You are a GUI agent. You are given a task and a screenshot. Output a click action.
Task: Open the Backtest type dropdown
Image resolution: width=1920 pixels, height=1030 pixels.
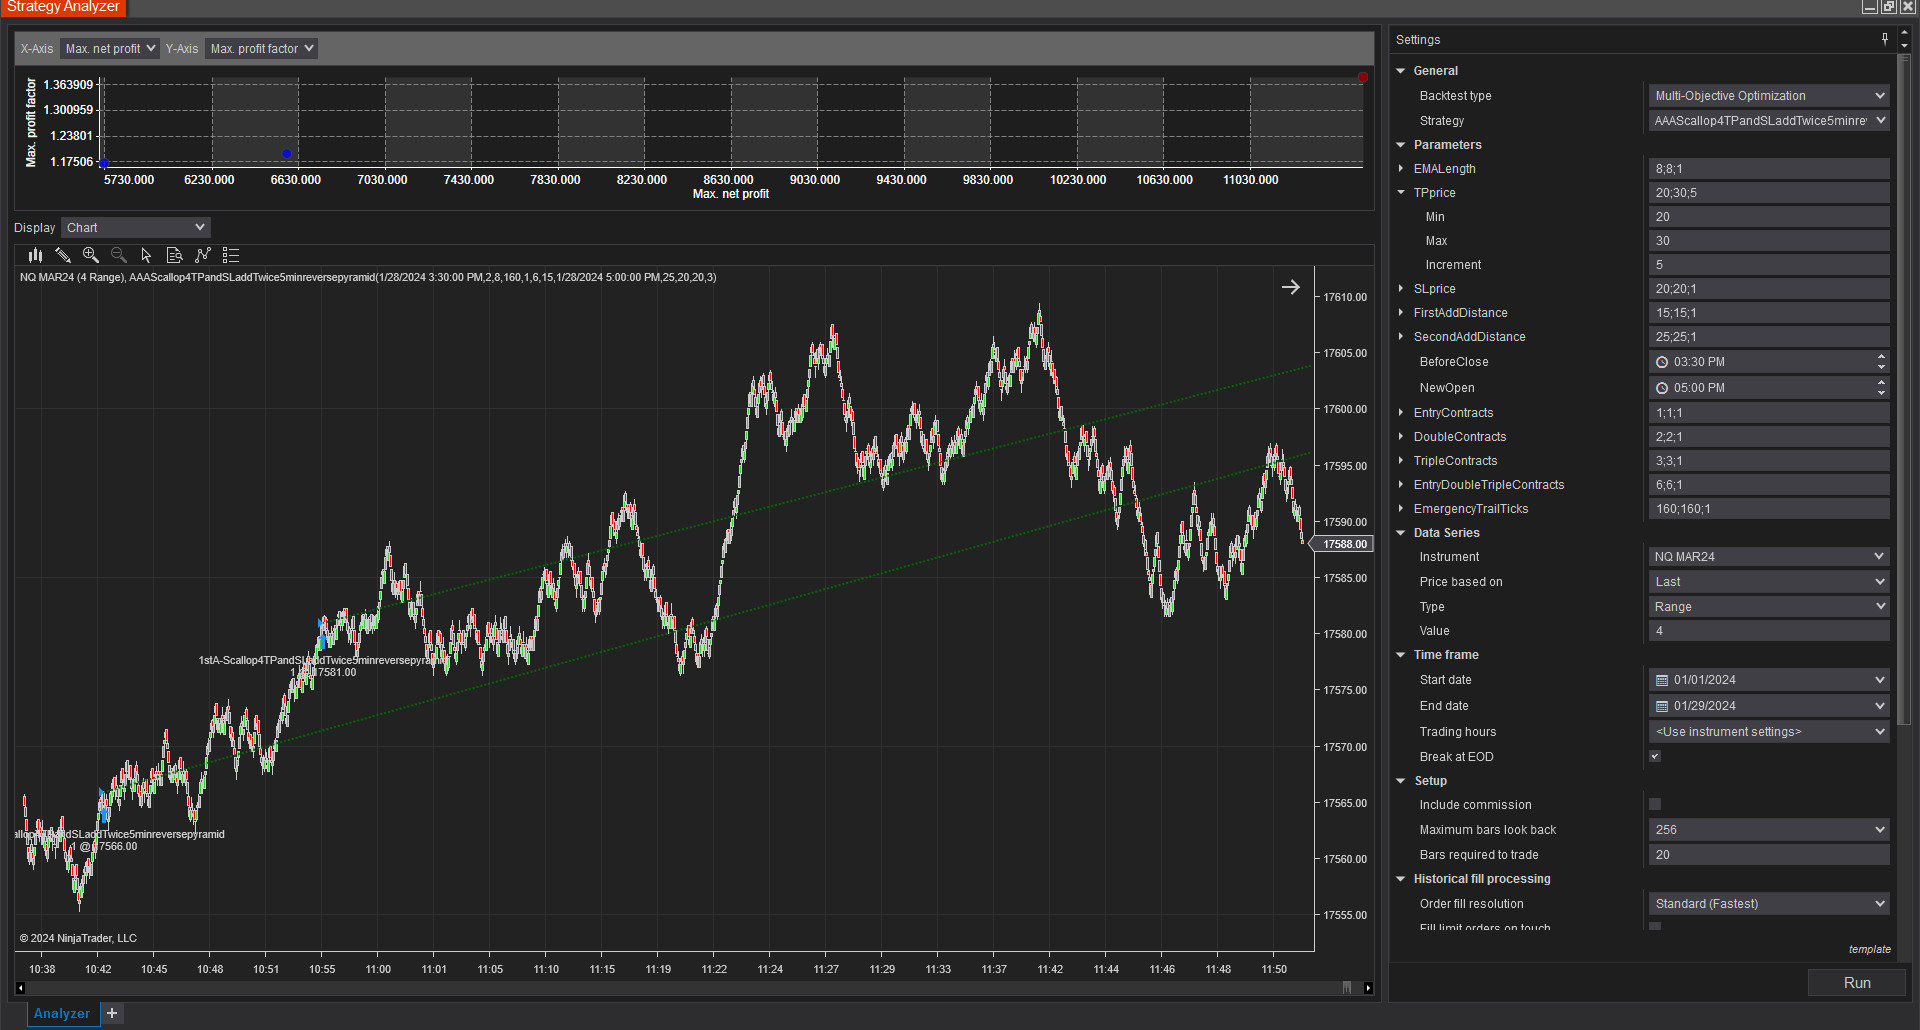pyautogui.click(x=1768, y=96)
